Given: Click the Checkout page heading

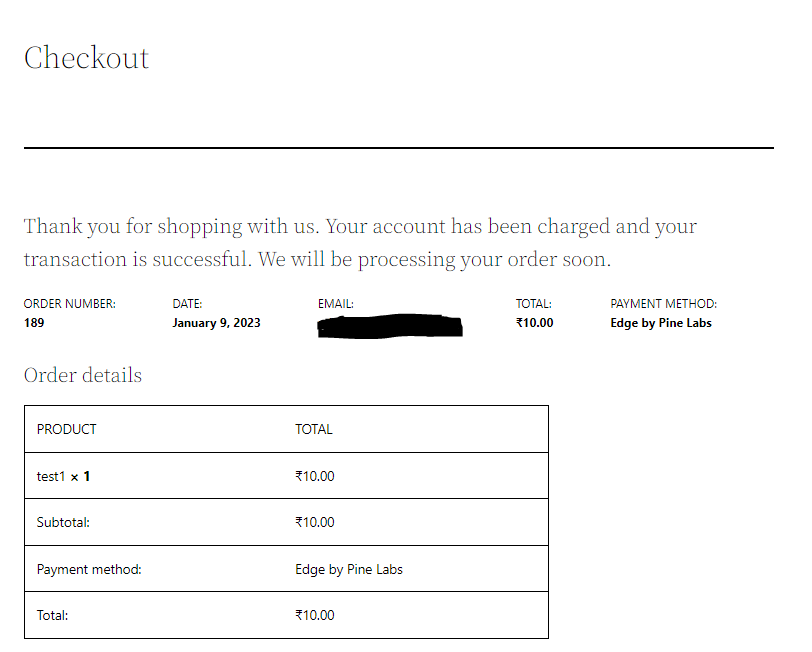Looking at the screenshot, I should [x=86, y=57].
